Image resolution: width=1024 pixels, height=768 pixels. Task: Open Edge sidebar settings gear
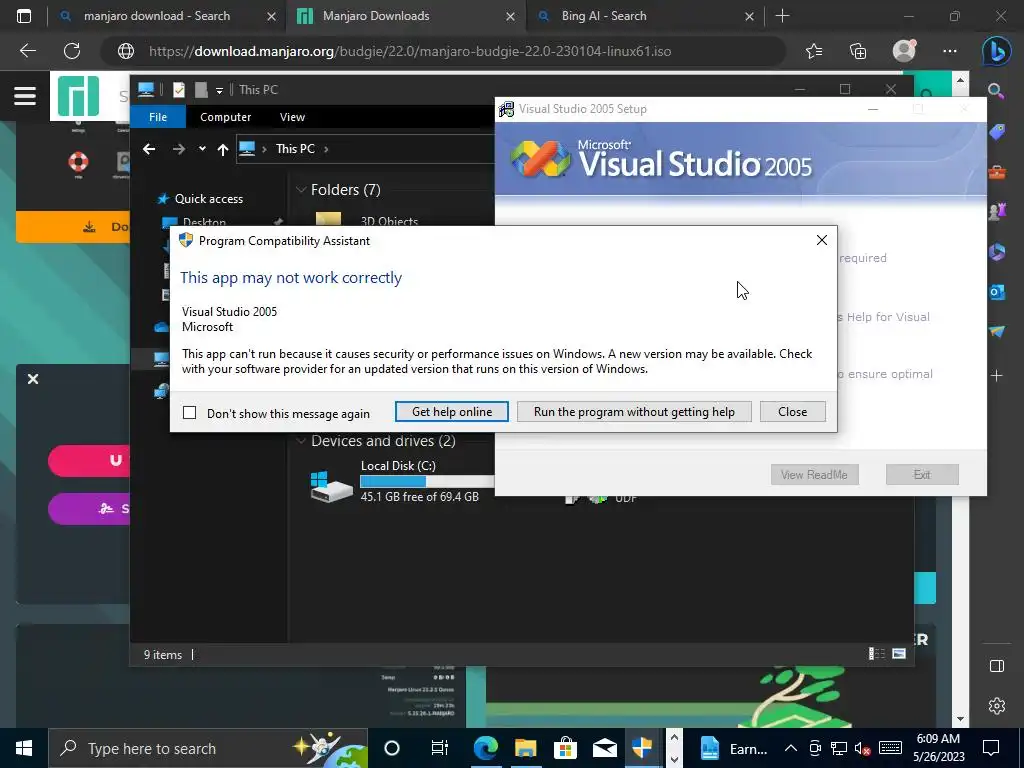click(997, 706)
